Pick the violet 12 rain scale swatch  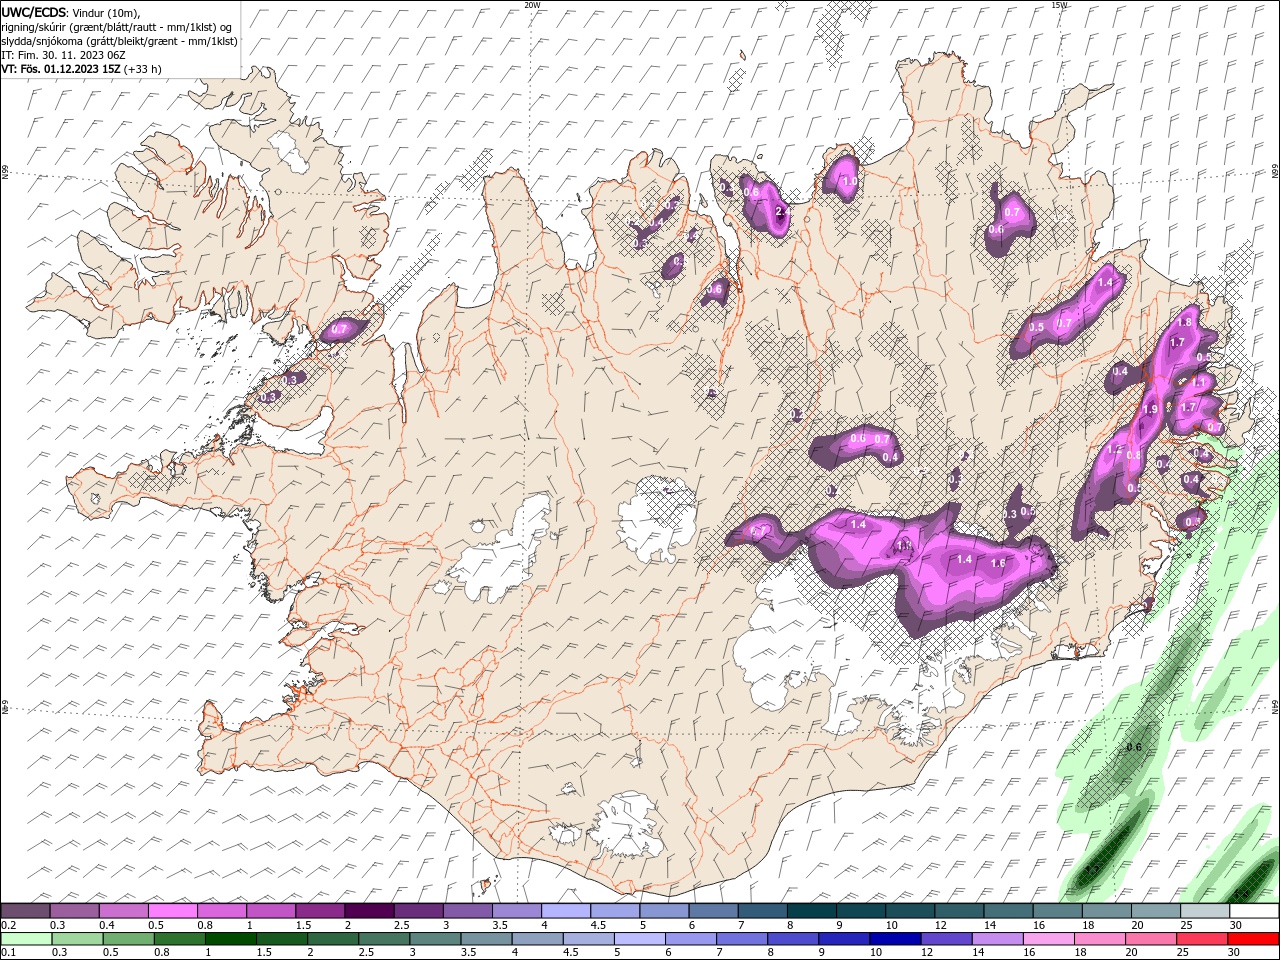[x=946, y=939]
